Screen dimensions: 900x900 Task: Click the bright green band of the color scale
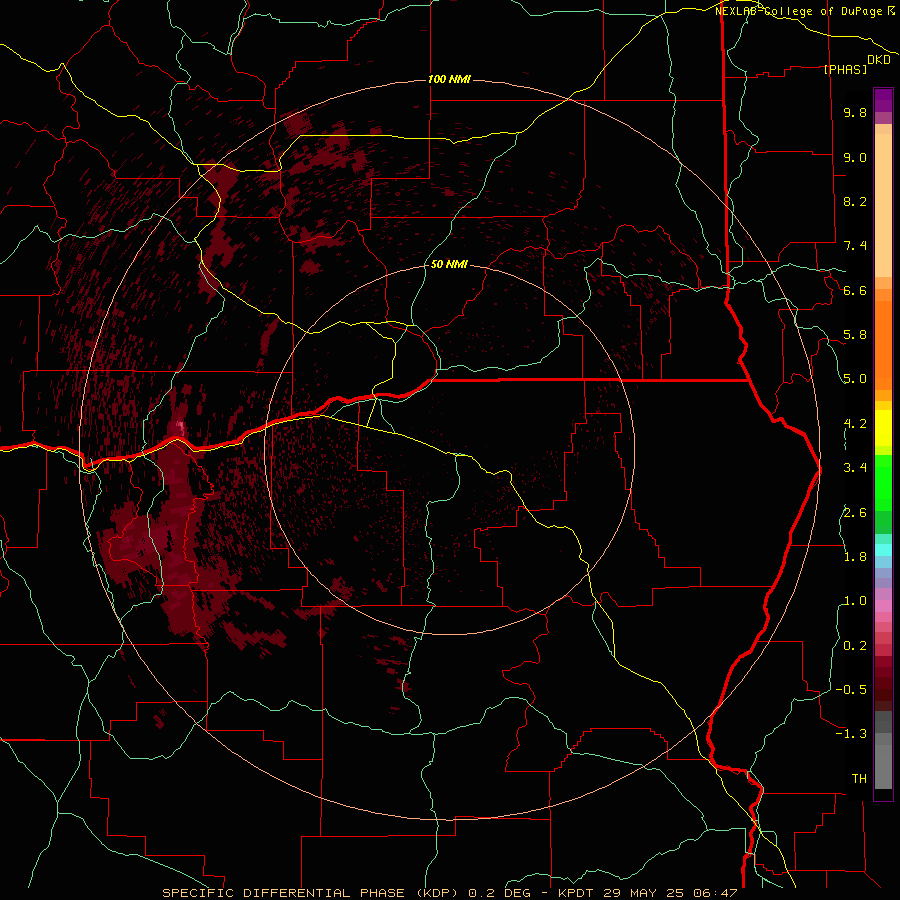coord(883,483)
